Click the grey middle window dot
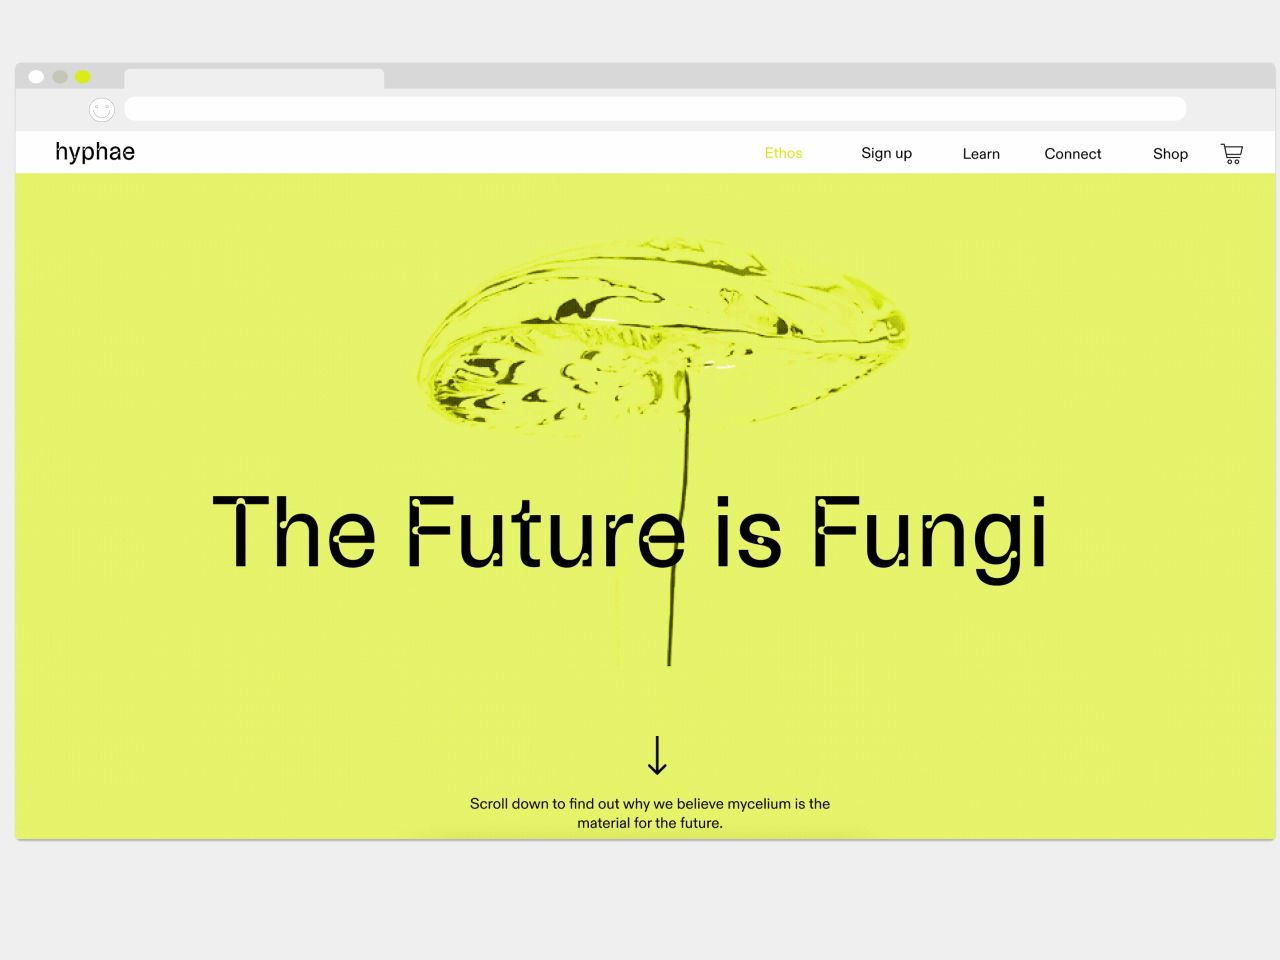 pyautogui.click(x=60, y=77)
